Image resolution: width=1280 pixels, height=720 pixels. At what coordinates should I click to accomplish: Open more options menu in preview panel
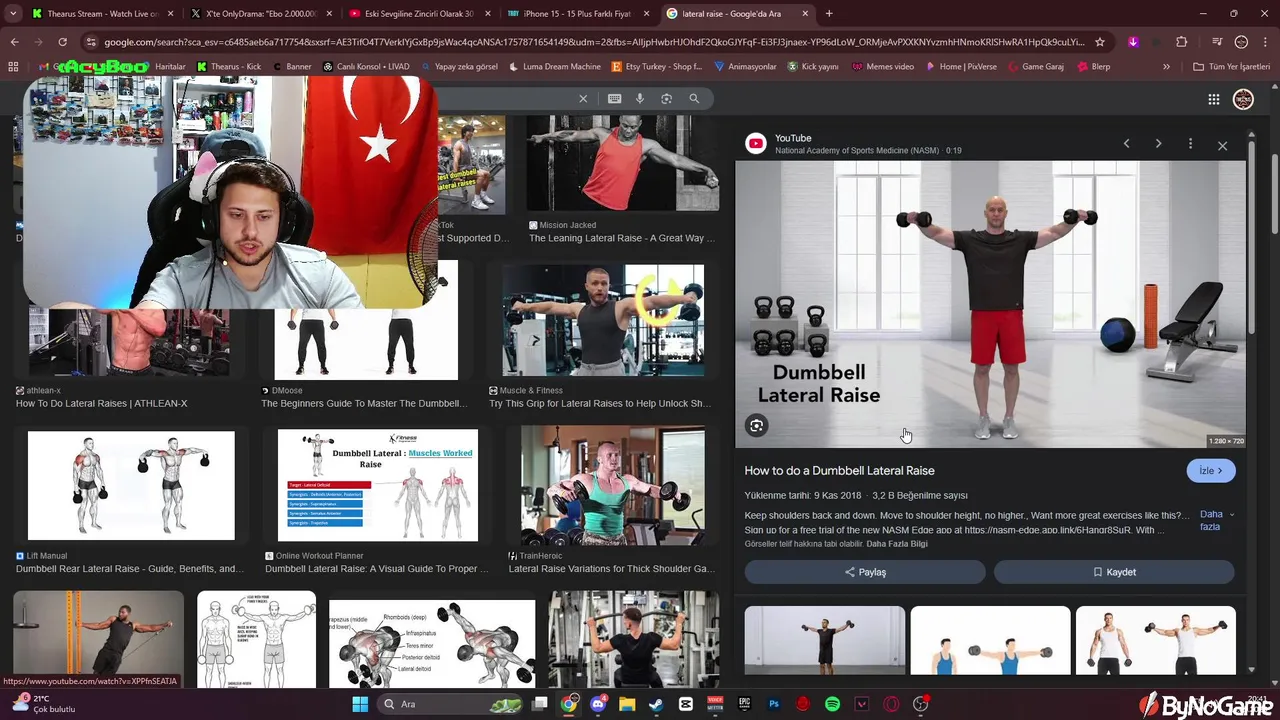(x=1190, y=144)
